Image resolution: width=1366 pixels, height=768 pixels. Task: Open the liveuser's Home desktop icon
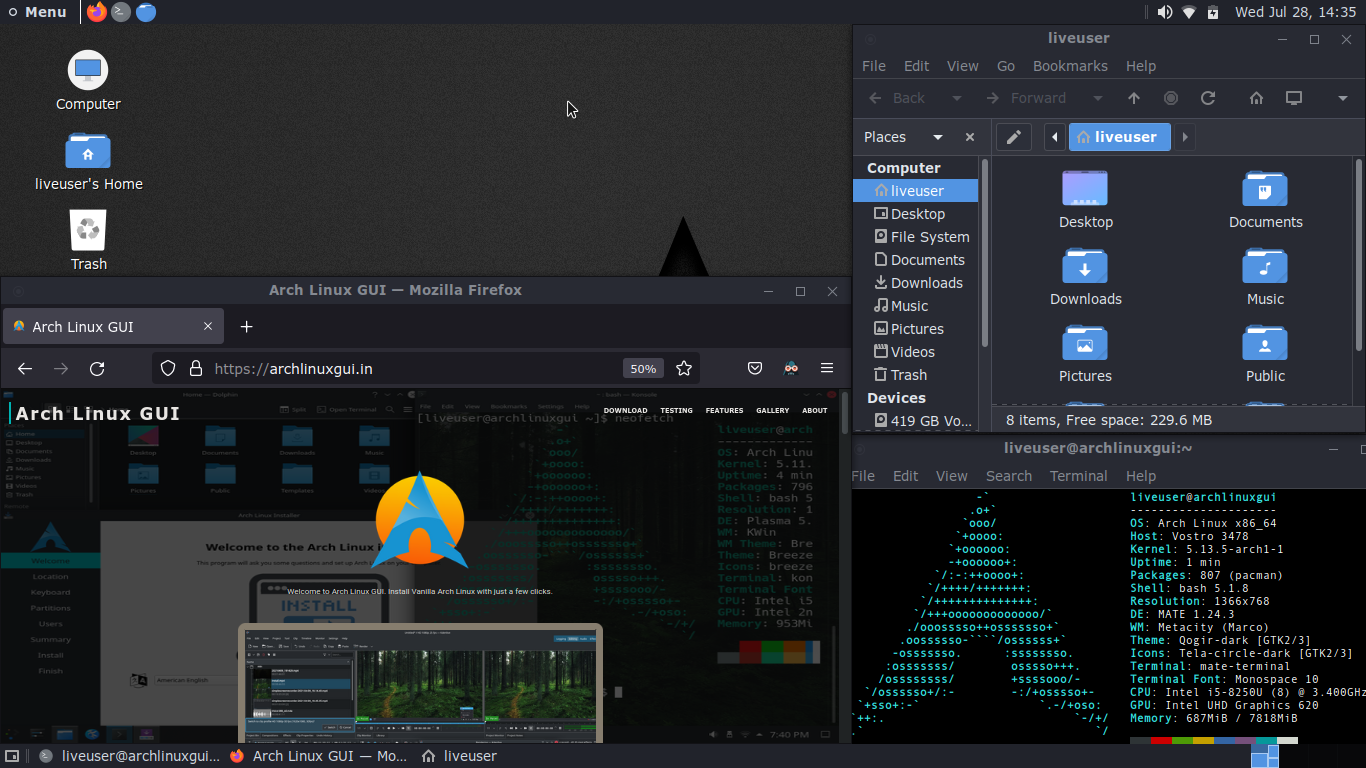click(x=88, y=162)
